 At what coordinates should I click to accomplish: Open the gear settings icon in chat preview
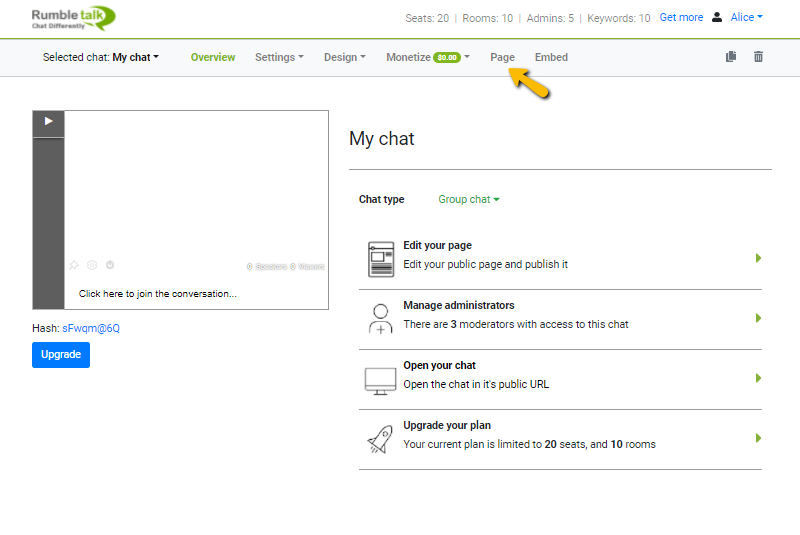click(x=91, y=265)
